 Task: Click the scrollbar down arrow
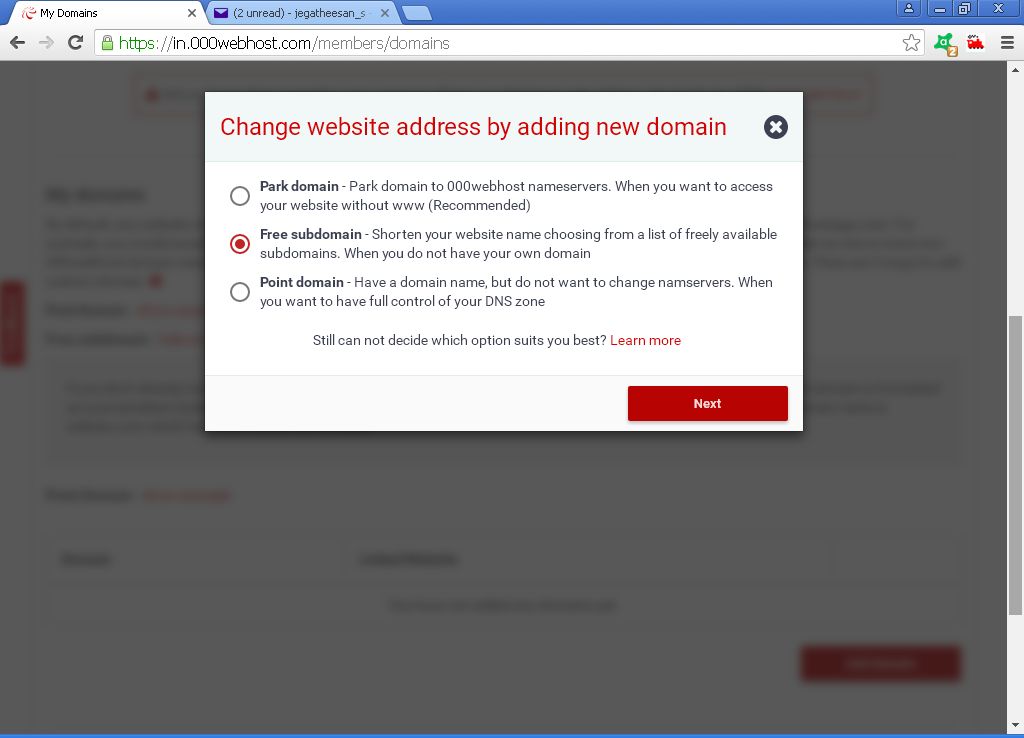tap(1015, 726)
